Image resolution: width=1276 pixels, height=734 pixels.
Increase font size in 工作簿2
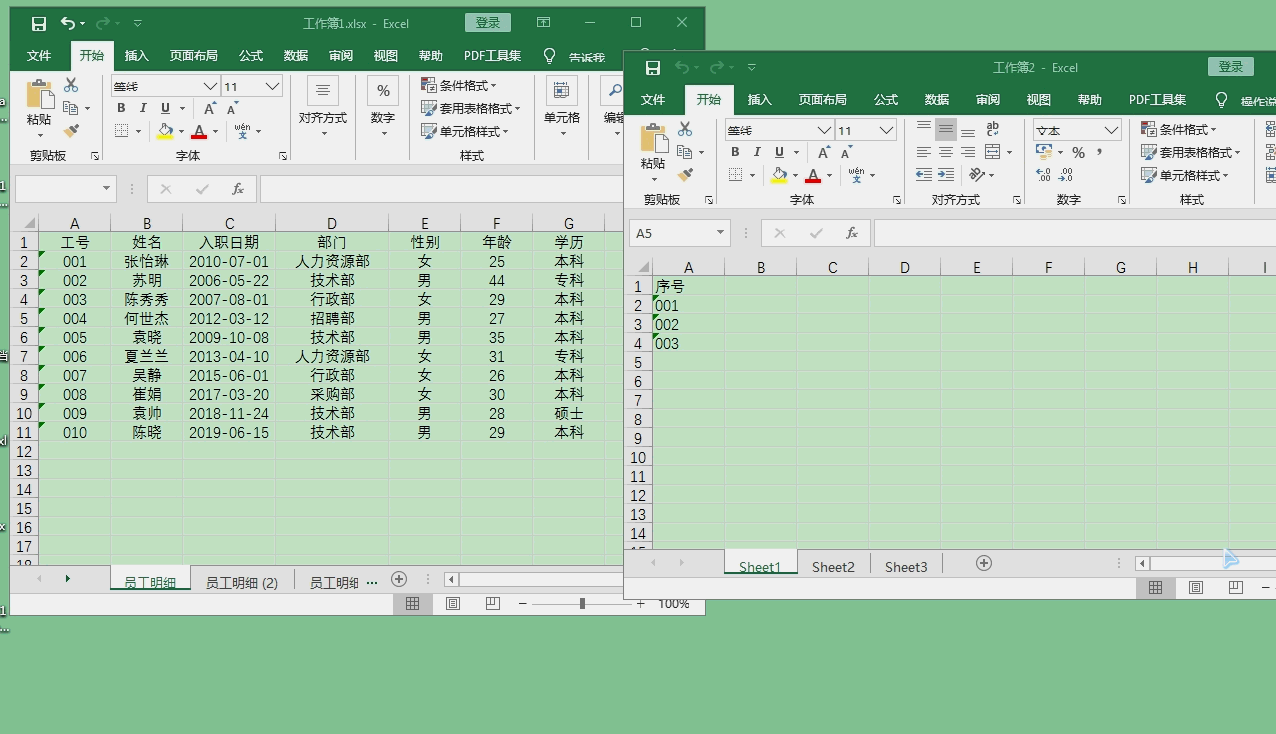(x=823, y=153)
